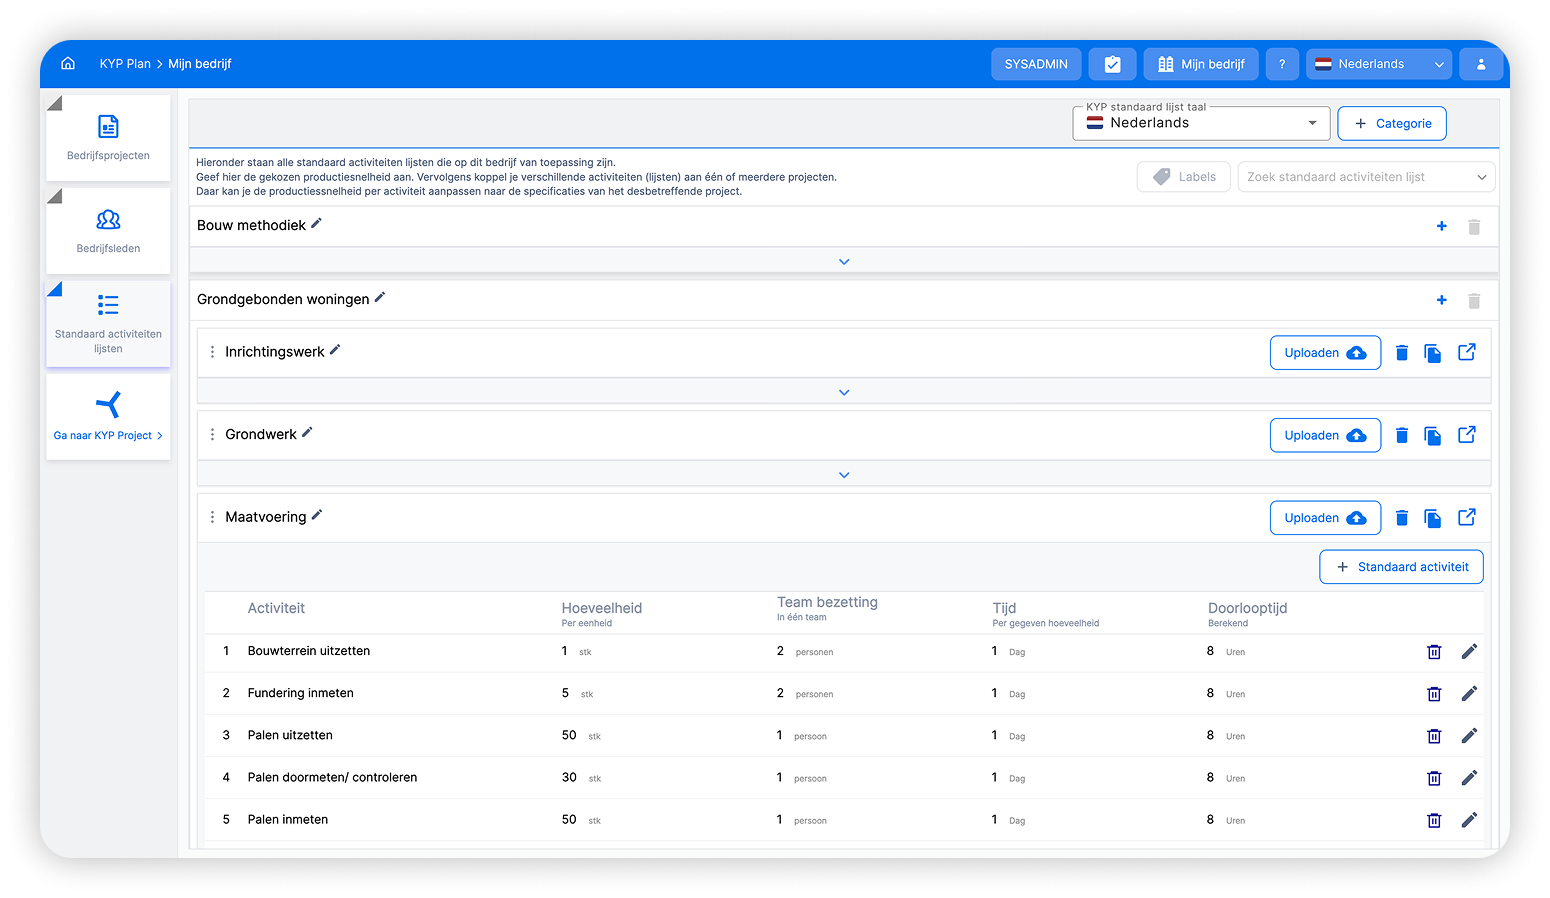Upload a file to Grondwerk
1550x898 pixels.
pos(1325,435)
